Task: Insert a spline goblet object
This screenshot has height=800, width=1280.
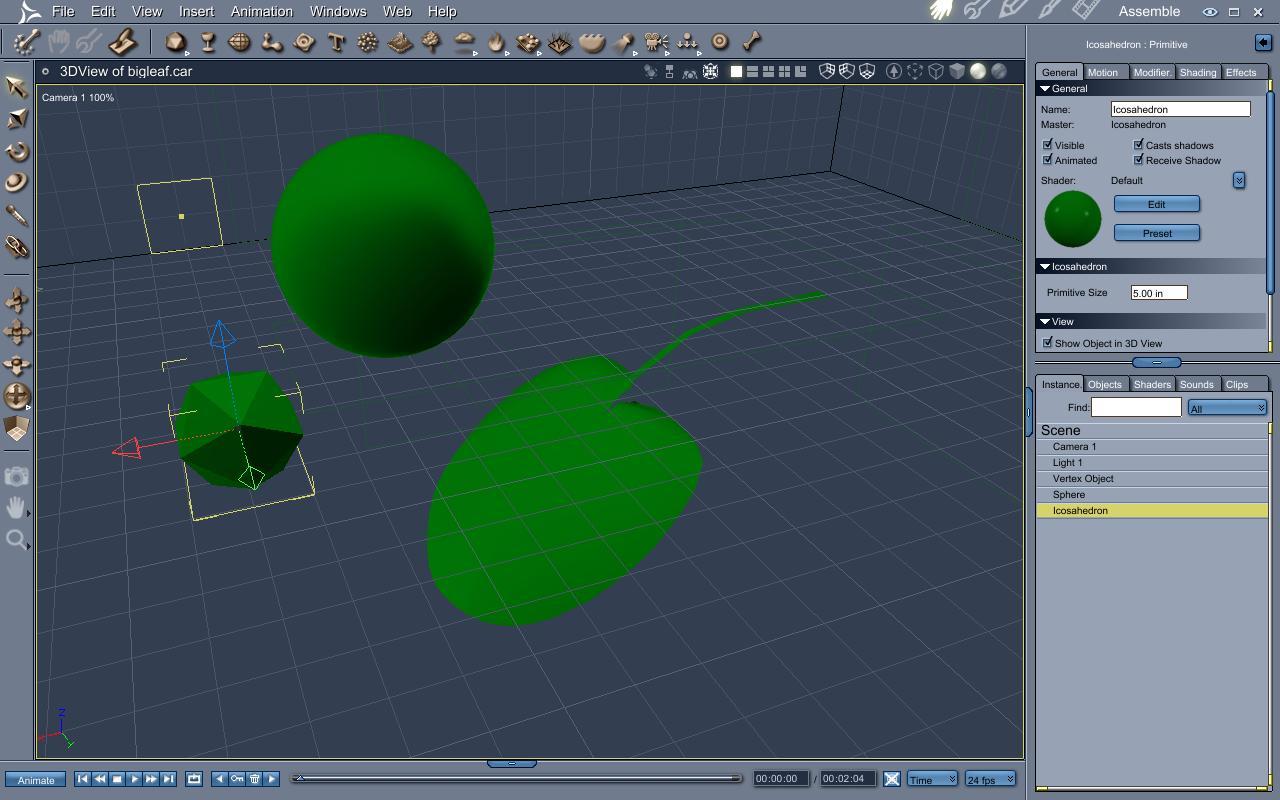Action: tap(208, 42)
